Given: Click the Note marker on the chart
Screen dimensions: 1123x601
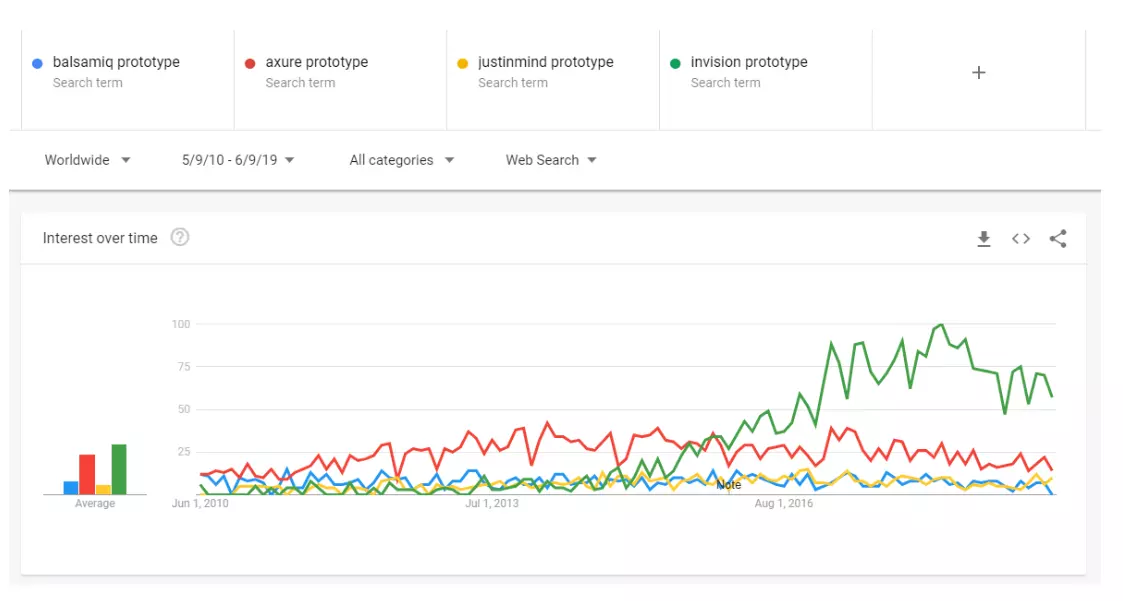Looking at the screenshot, I should [728, 485].
